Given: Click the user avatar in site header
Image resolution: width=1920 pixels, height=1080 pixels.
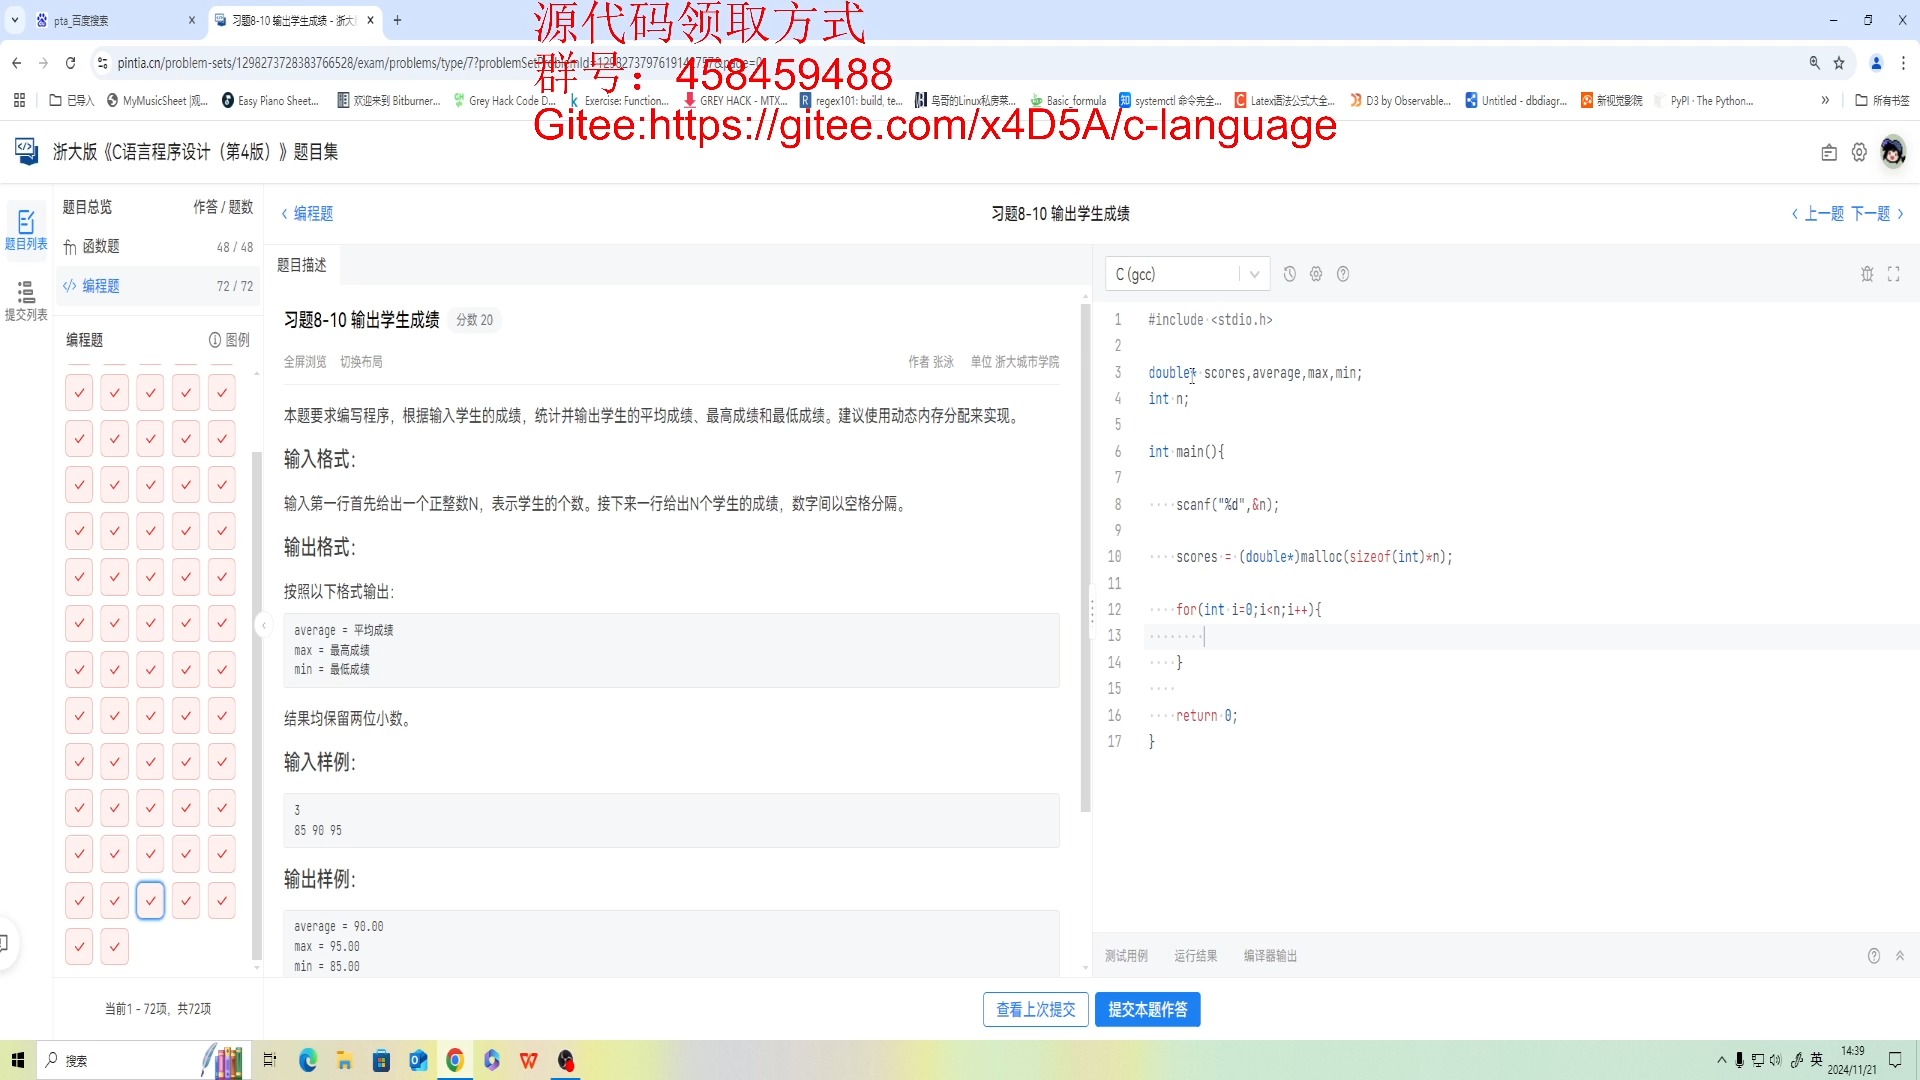Looking at the screenshot, I should [1892, 152].
